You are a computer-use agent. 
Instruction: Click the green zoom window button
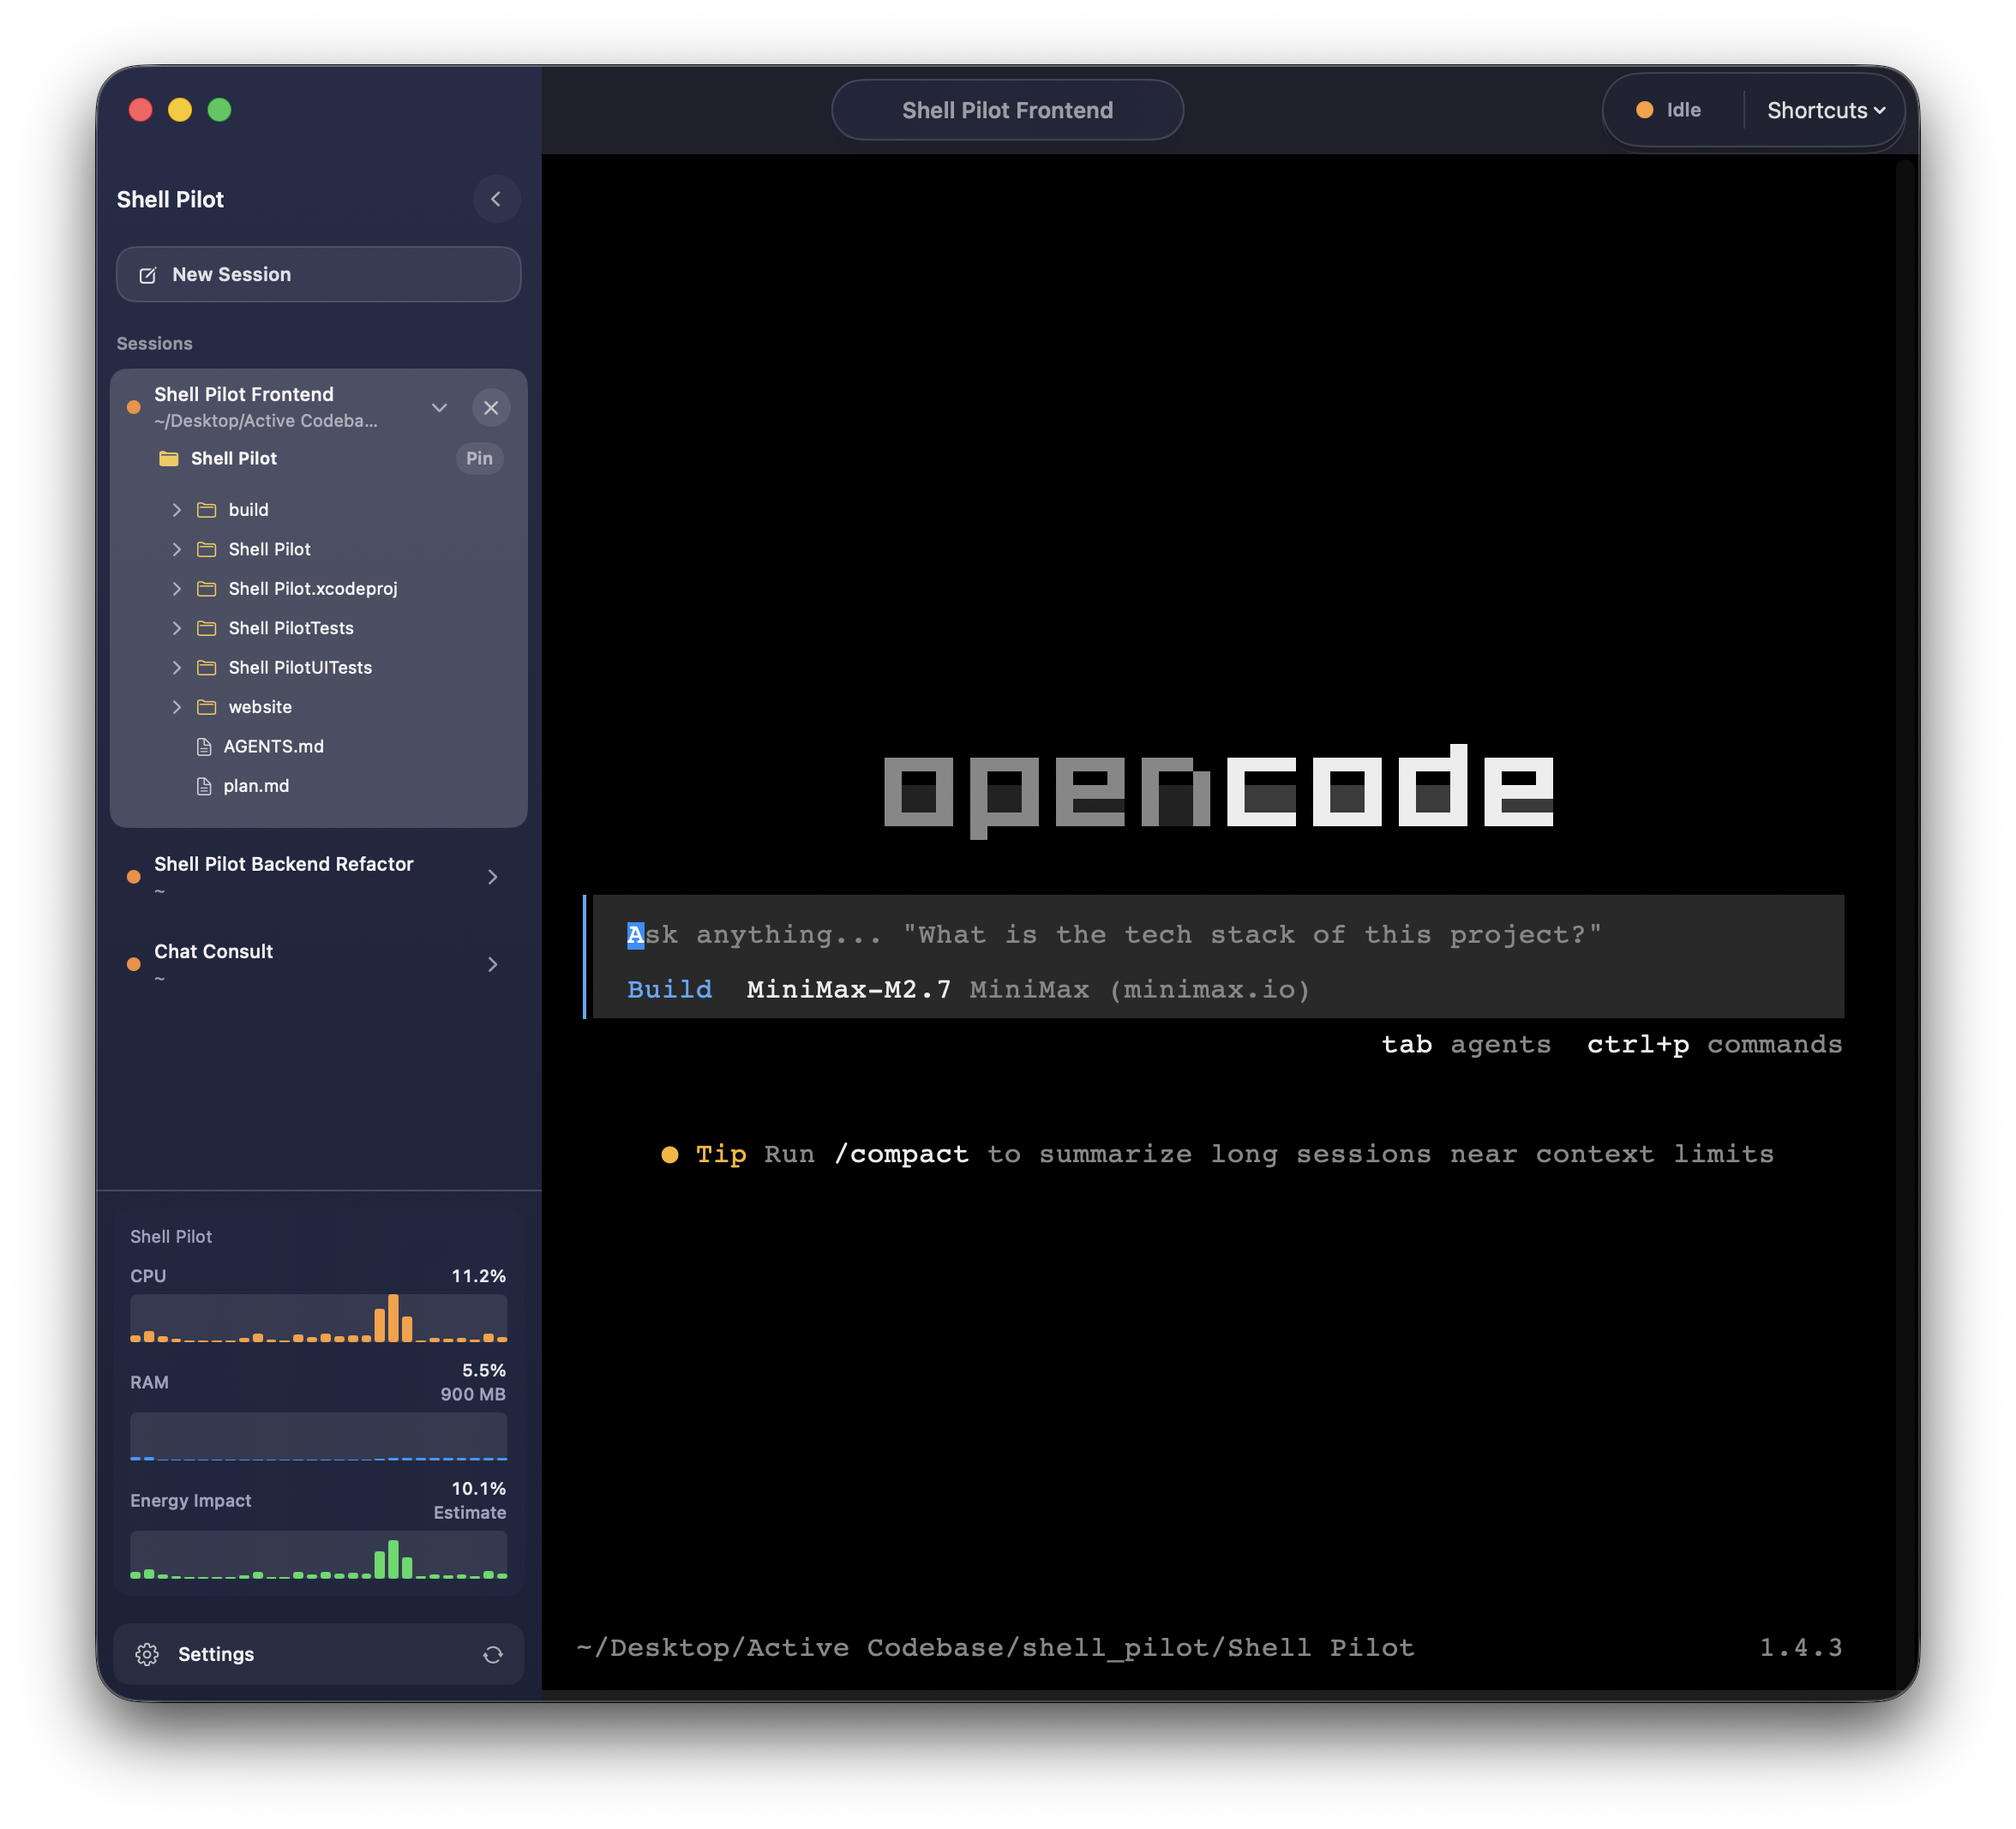coord(219,110)
